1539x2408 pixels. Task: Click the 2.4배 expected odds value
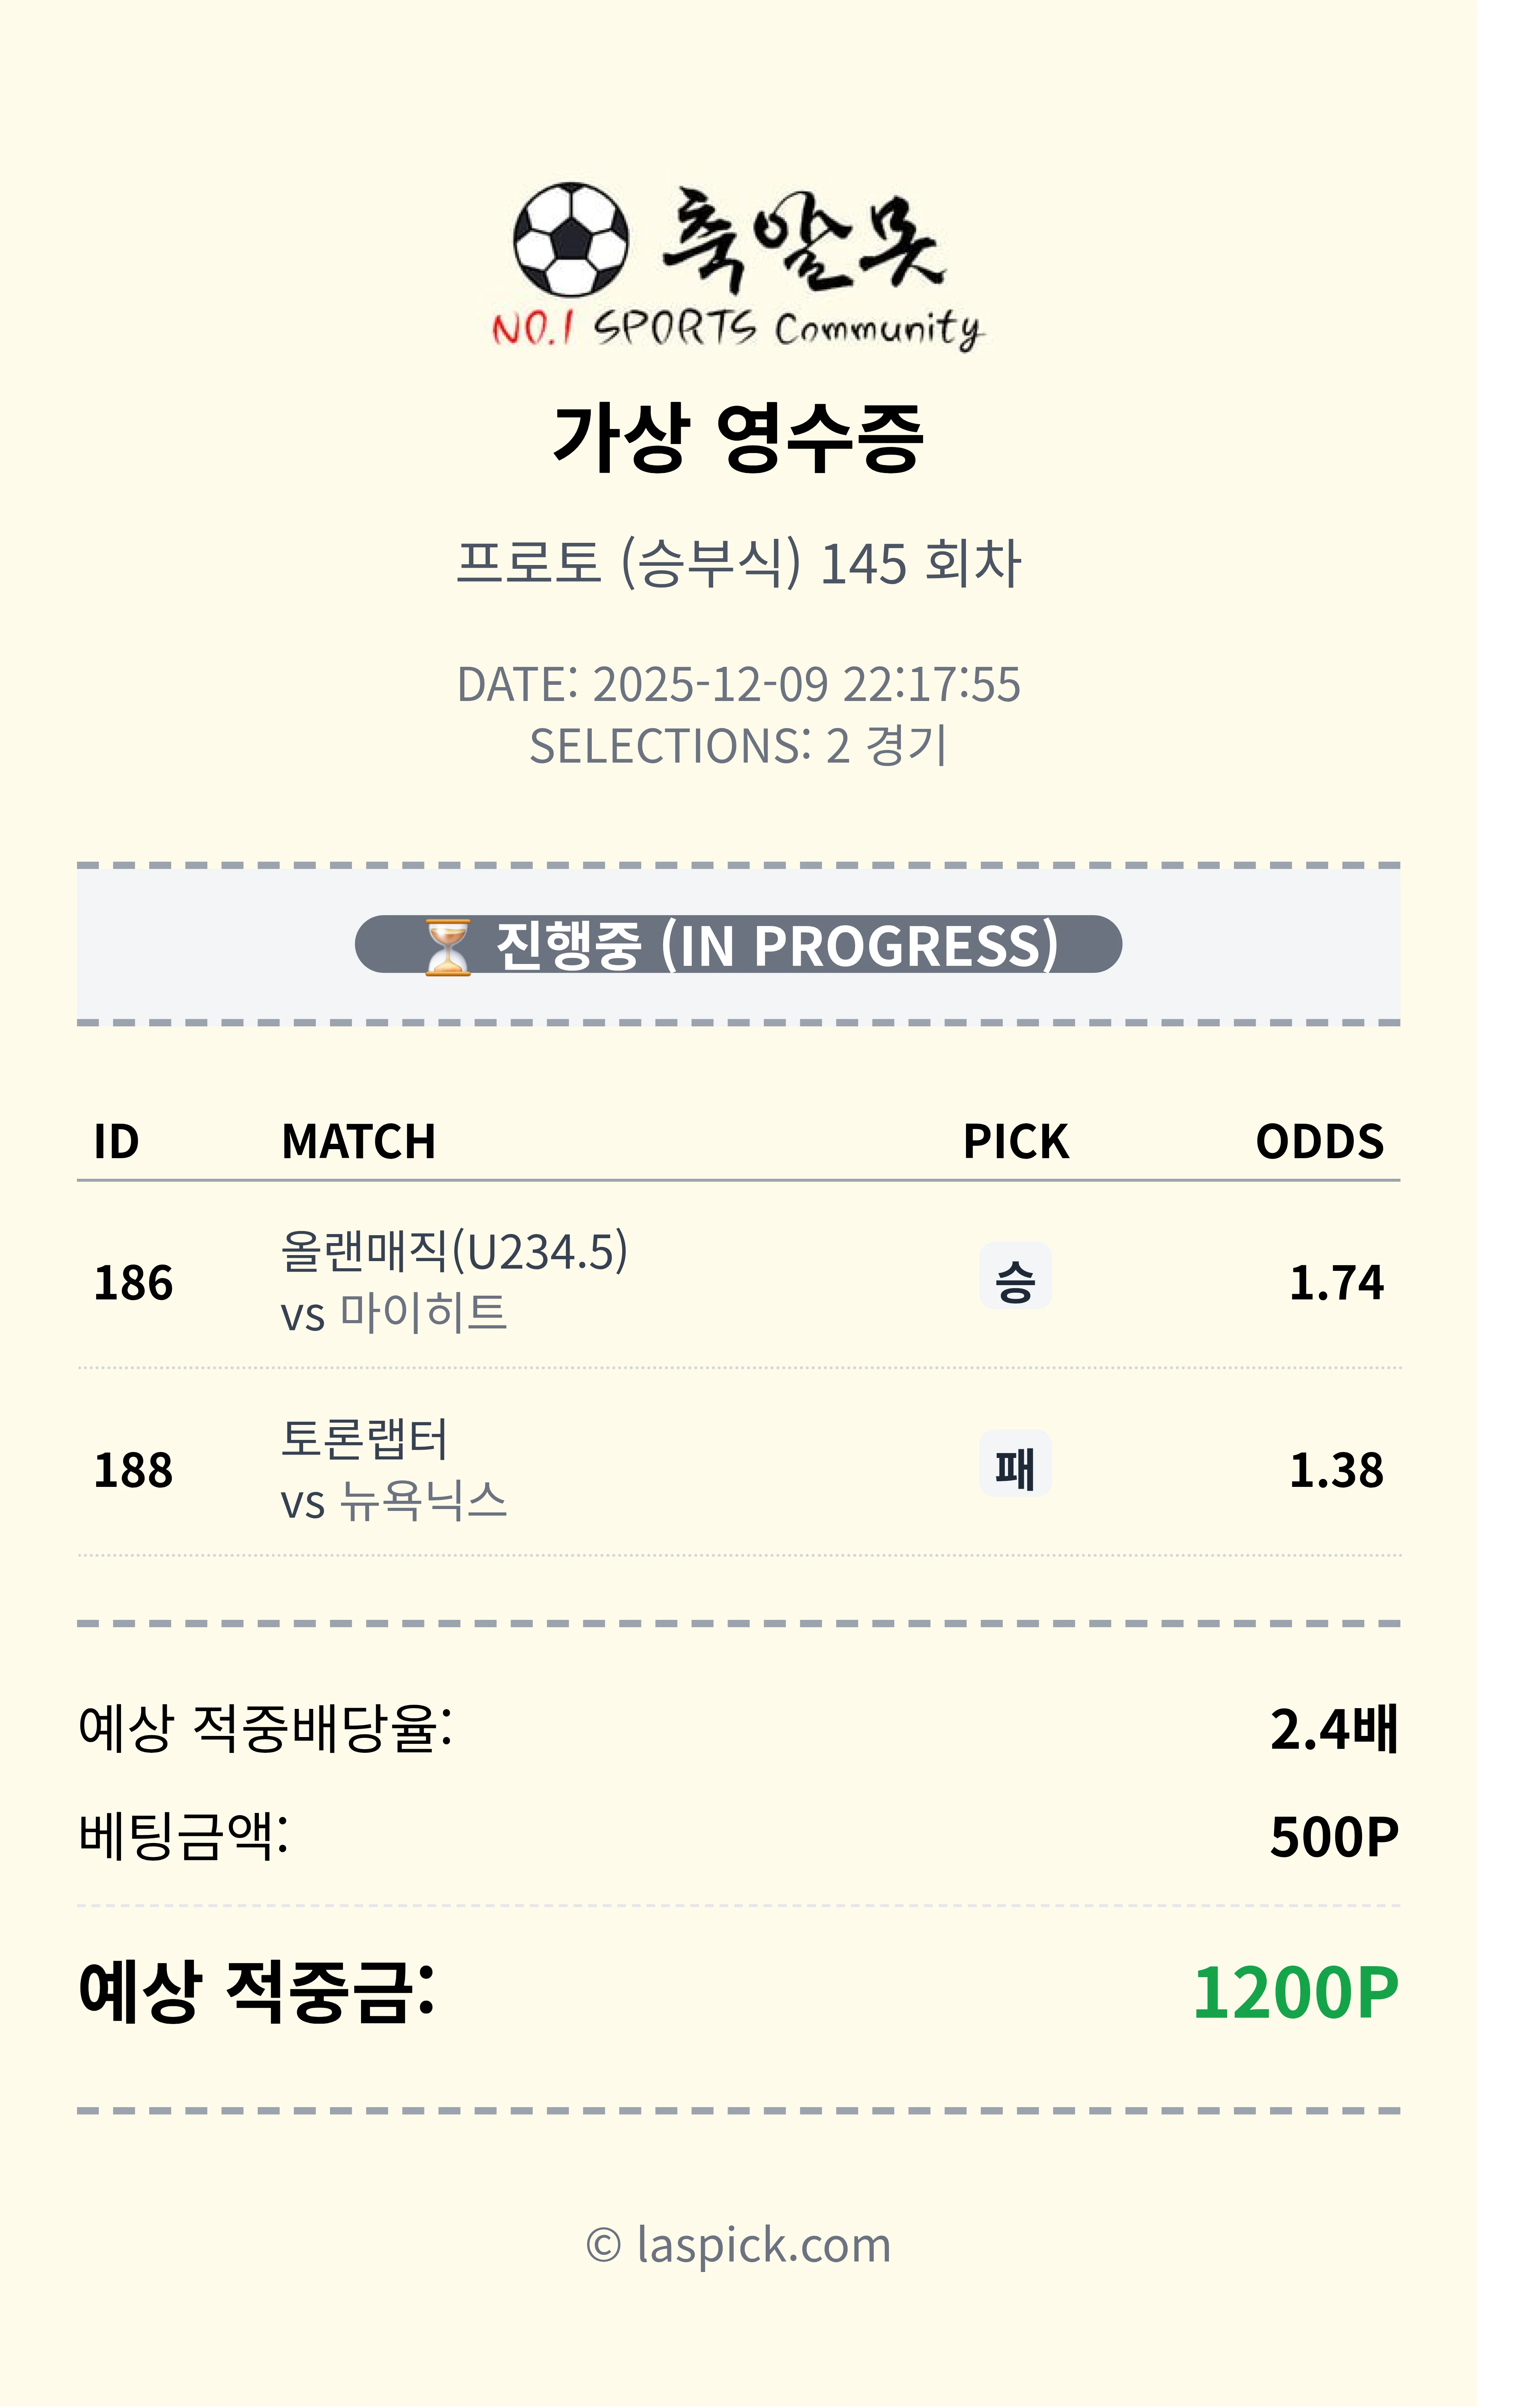[1334, 1730]
